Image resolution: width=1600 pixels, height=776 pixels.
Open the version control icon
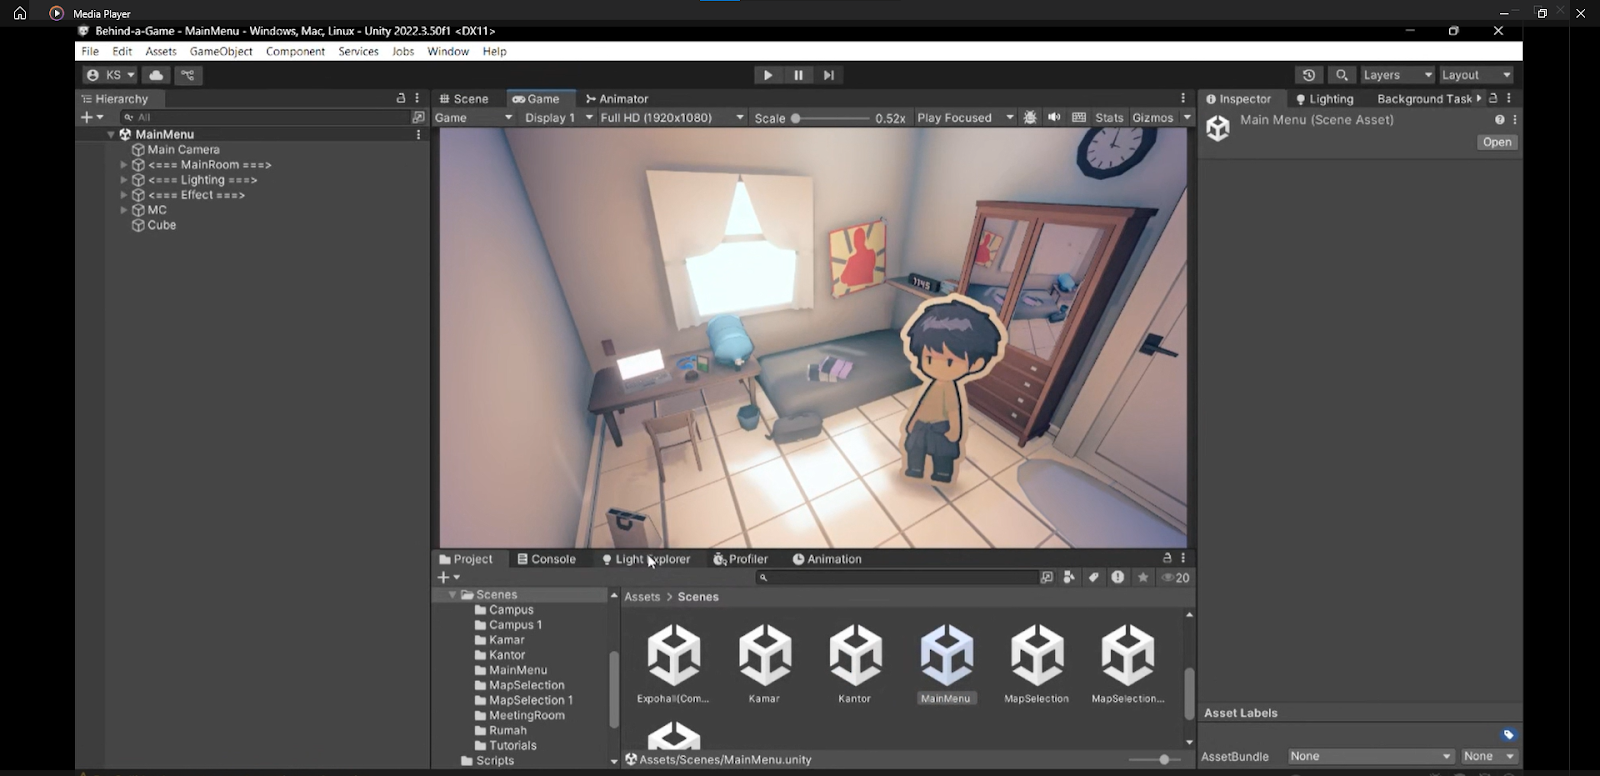click(188, 75)
